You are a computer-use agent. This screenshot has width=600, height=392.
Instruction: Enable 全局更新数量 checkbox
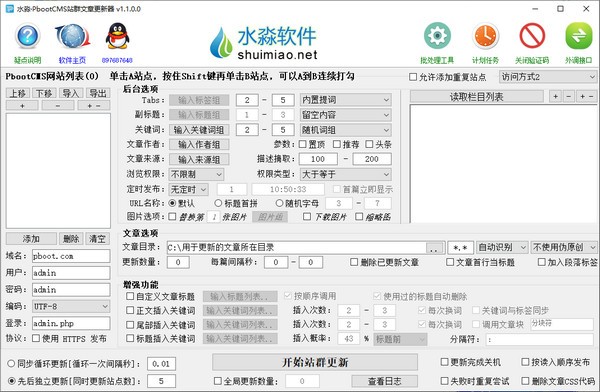point(217,381)
